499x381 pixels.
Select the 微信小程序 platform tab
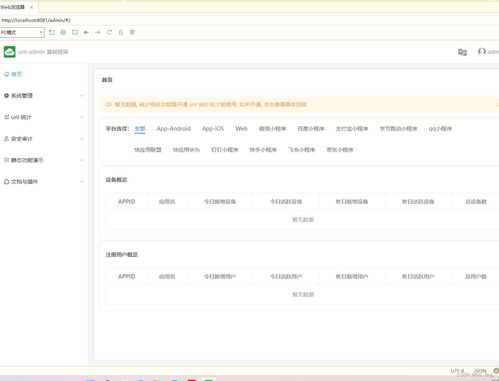point(273,129)
